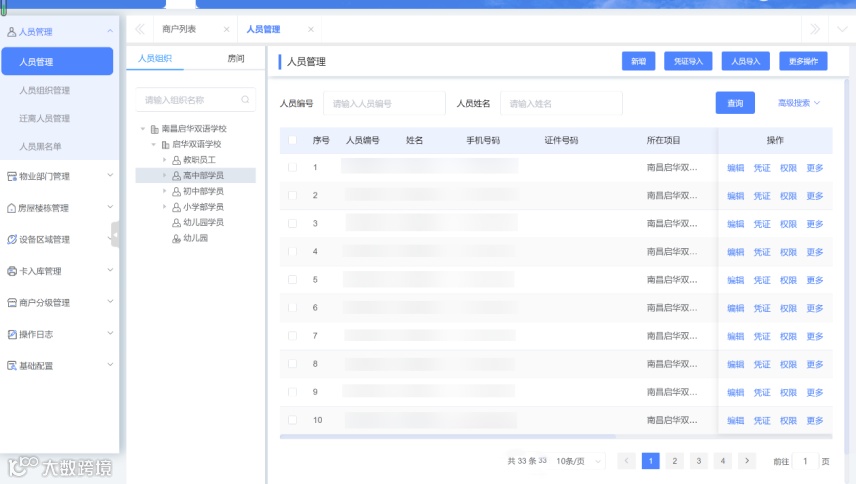Screen dimensions: 856x484
Task: Open 人员组织管理 in sidebar
Action: tap(44, 91)
